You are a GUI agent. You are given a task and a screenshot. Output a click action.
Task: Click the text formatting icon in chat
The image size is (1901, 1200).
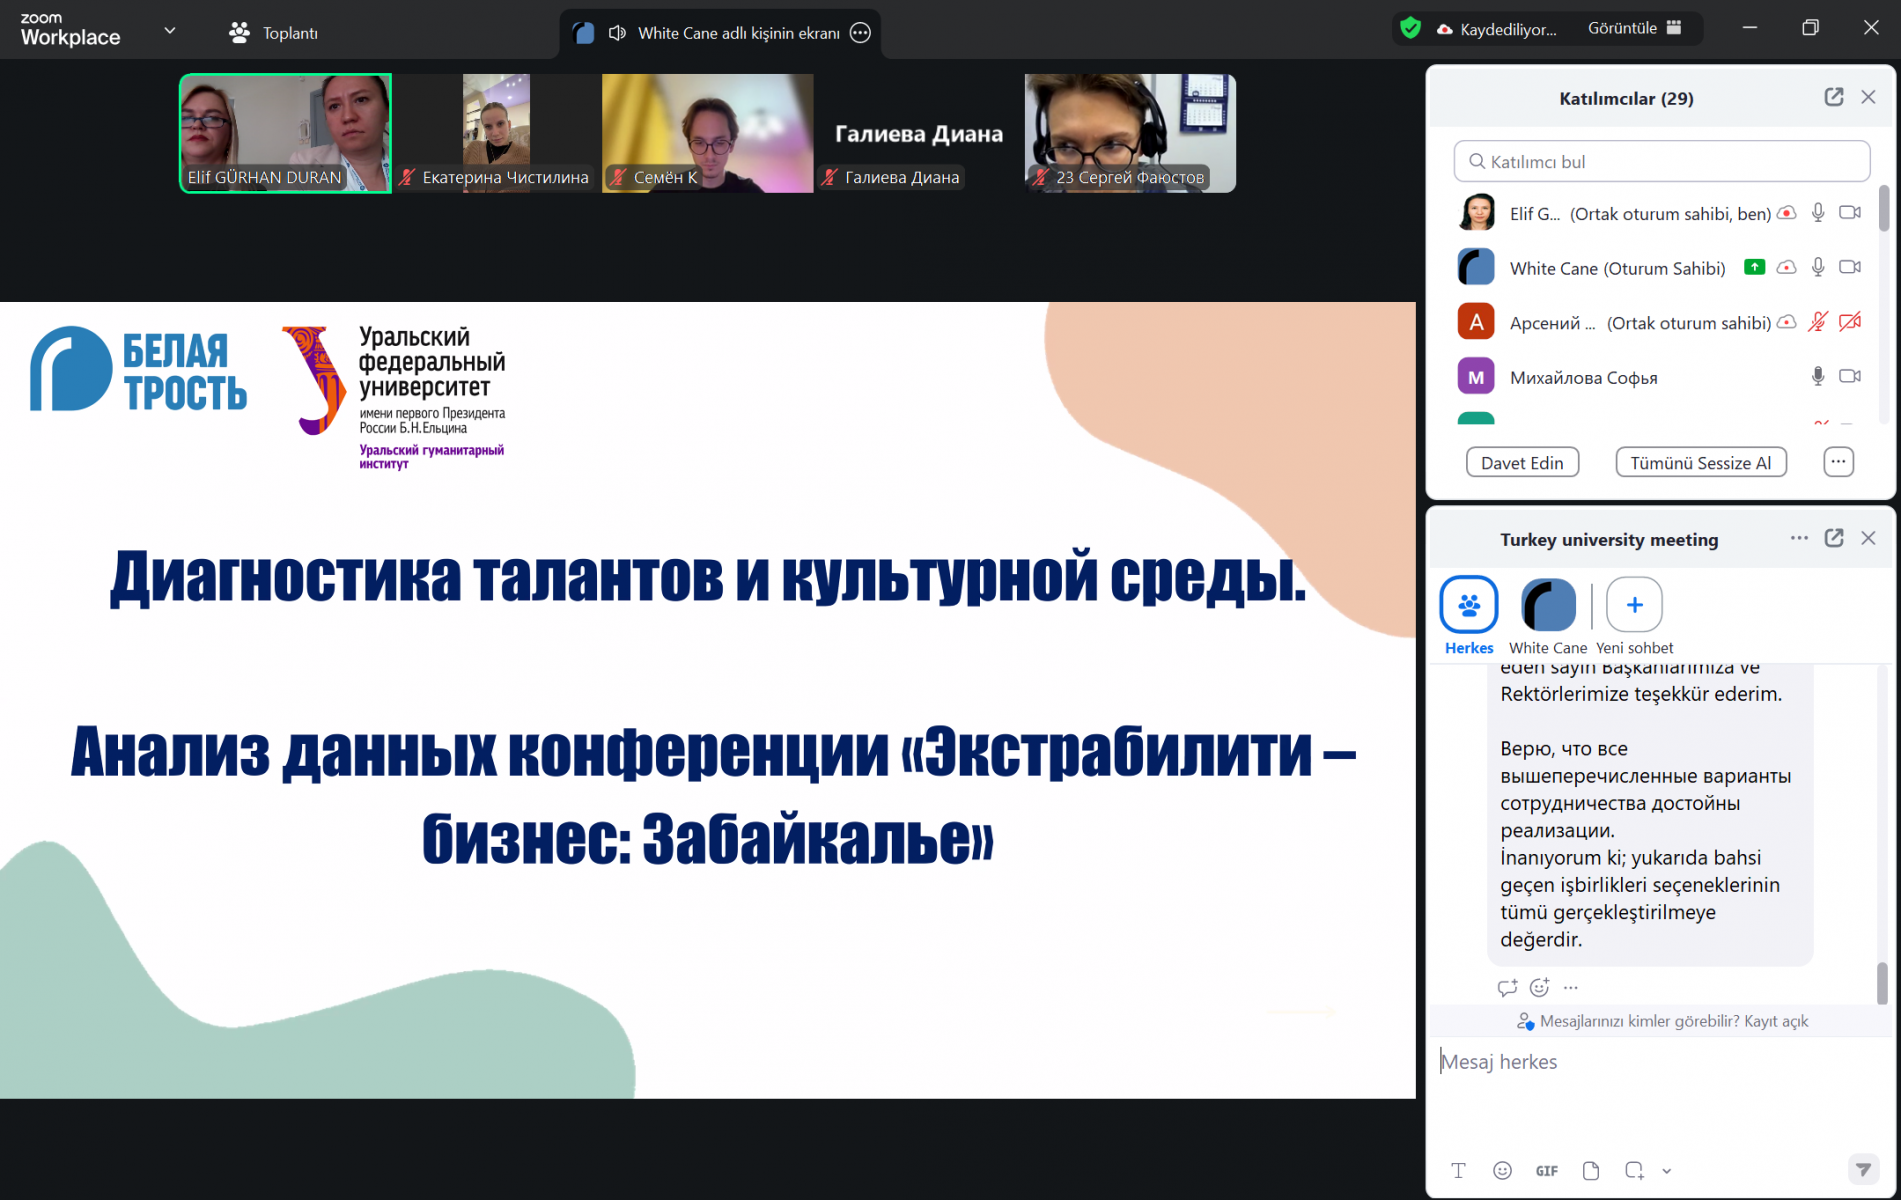(1458, 1170)
